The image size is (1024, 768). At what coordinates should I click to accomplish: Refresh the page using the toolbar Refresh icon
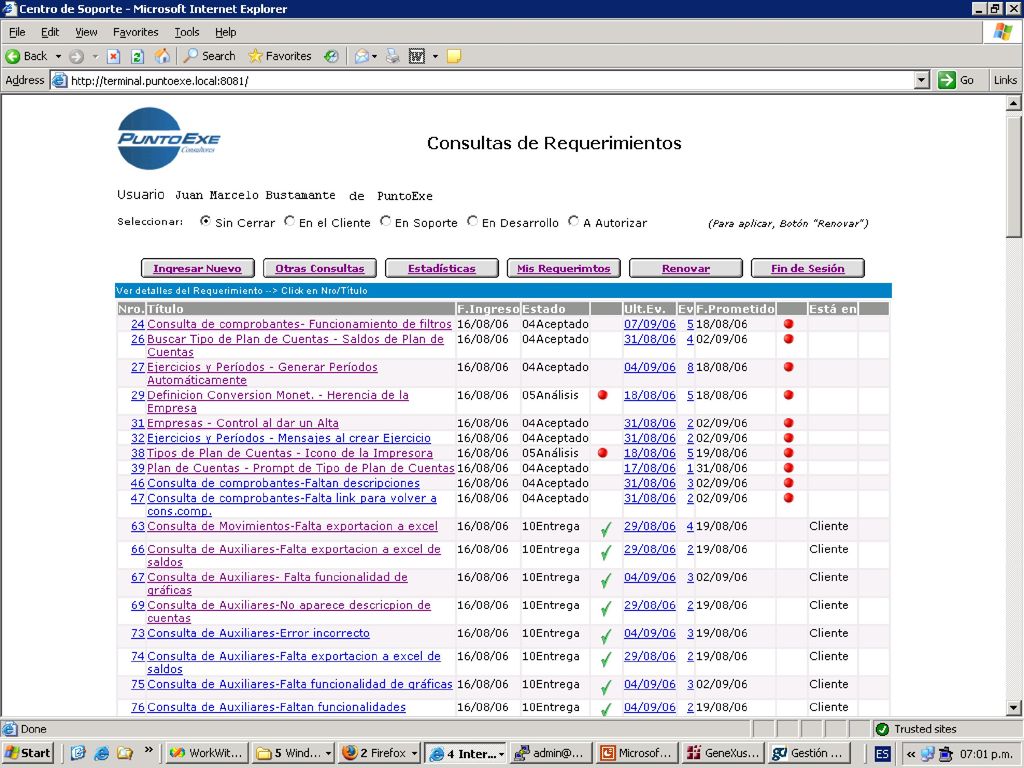point(137,56)
